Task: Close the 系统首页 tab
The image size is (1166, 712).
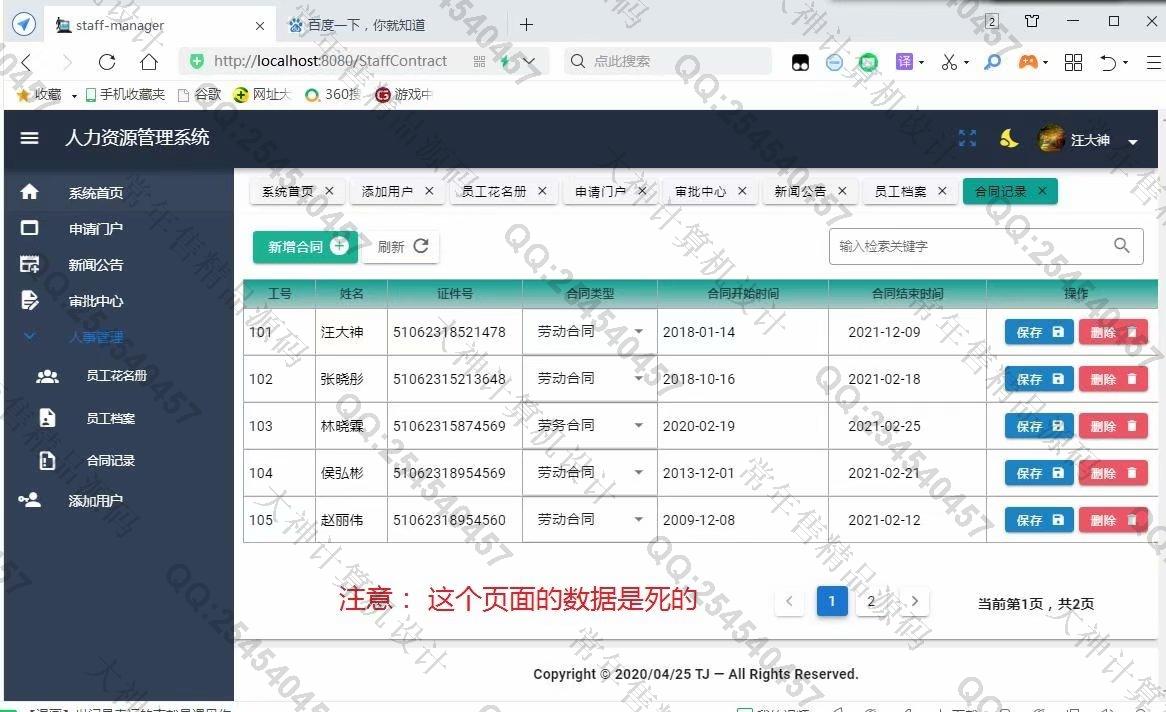Action: pyautogui.click(x=329, y=191)
